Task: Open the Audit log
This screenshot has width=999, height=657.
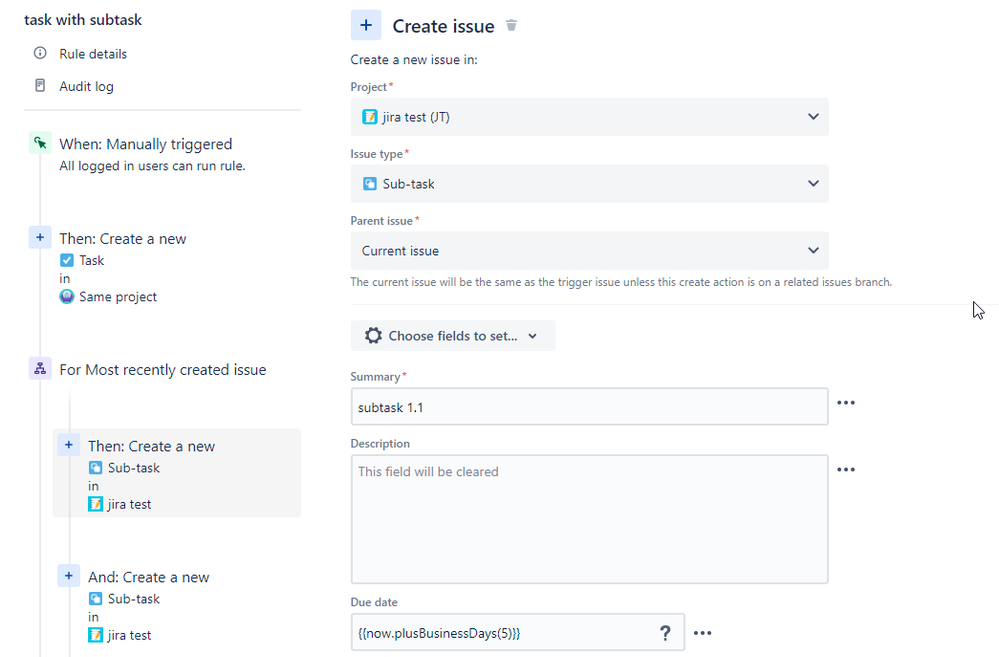Action: 86,87
